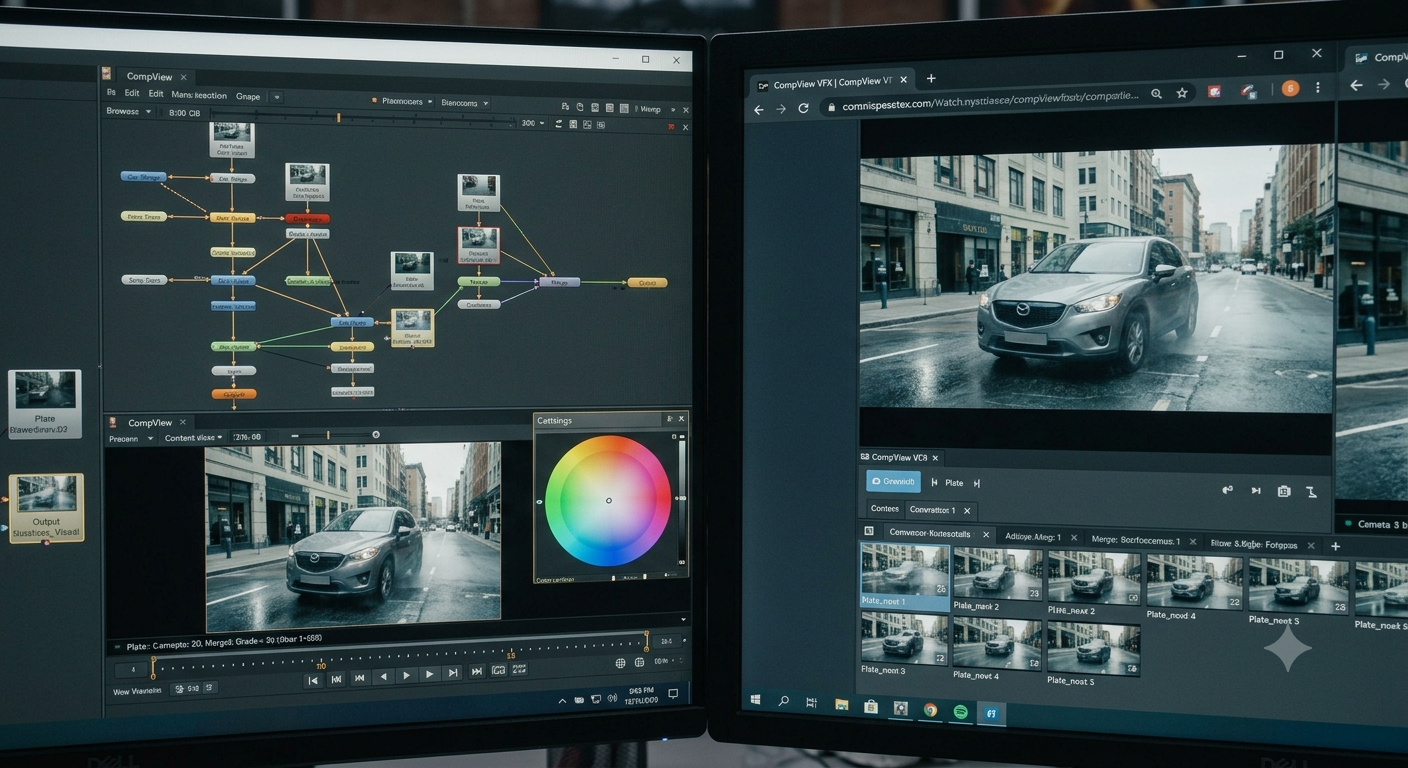Open the Content vlase dropdown
1408x768 pixels.
point(194,438)
